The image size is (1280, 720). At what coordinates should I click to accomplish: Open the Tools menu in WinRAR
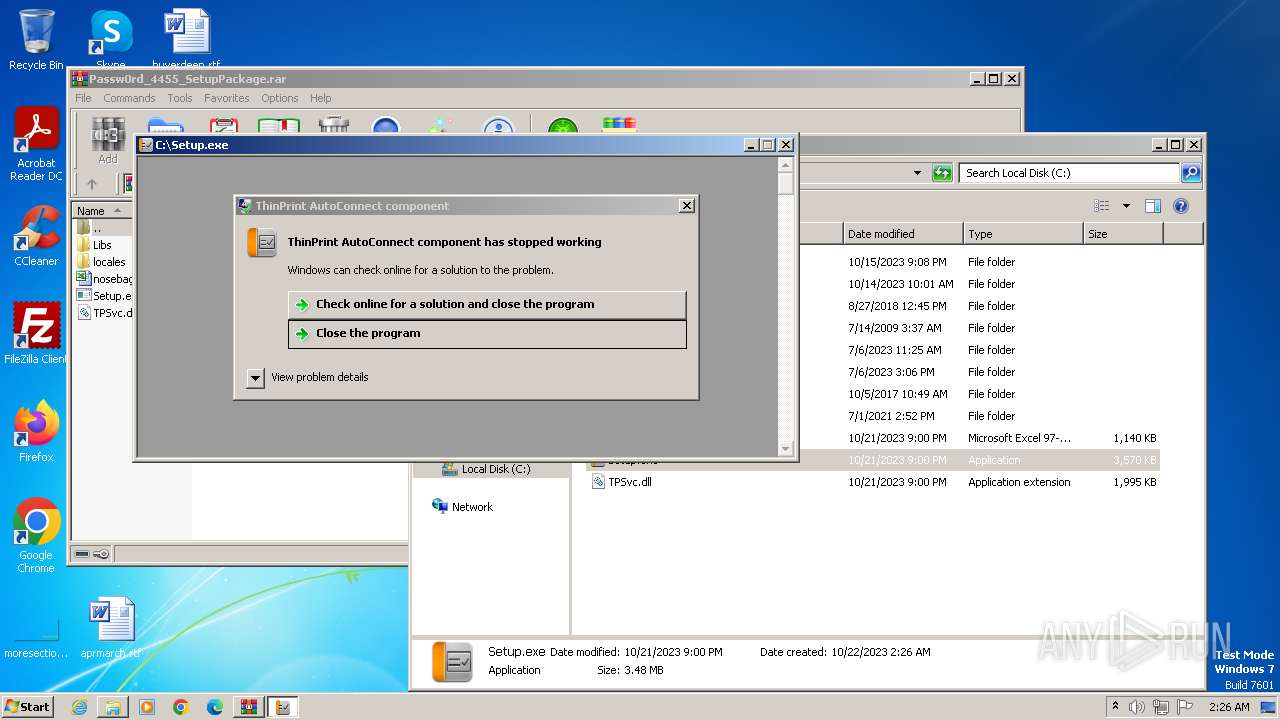point(180,98)
